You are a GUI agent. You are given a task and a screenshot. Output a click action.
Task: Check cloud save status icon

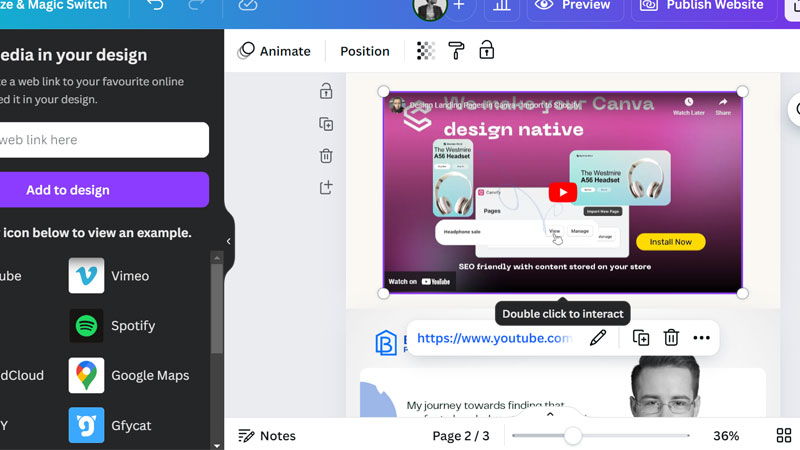coord(247,5)
